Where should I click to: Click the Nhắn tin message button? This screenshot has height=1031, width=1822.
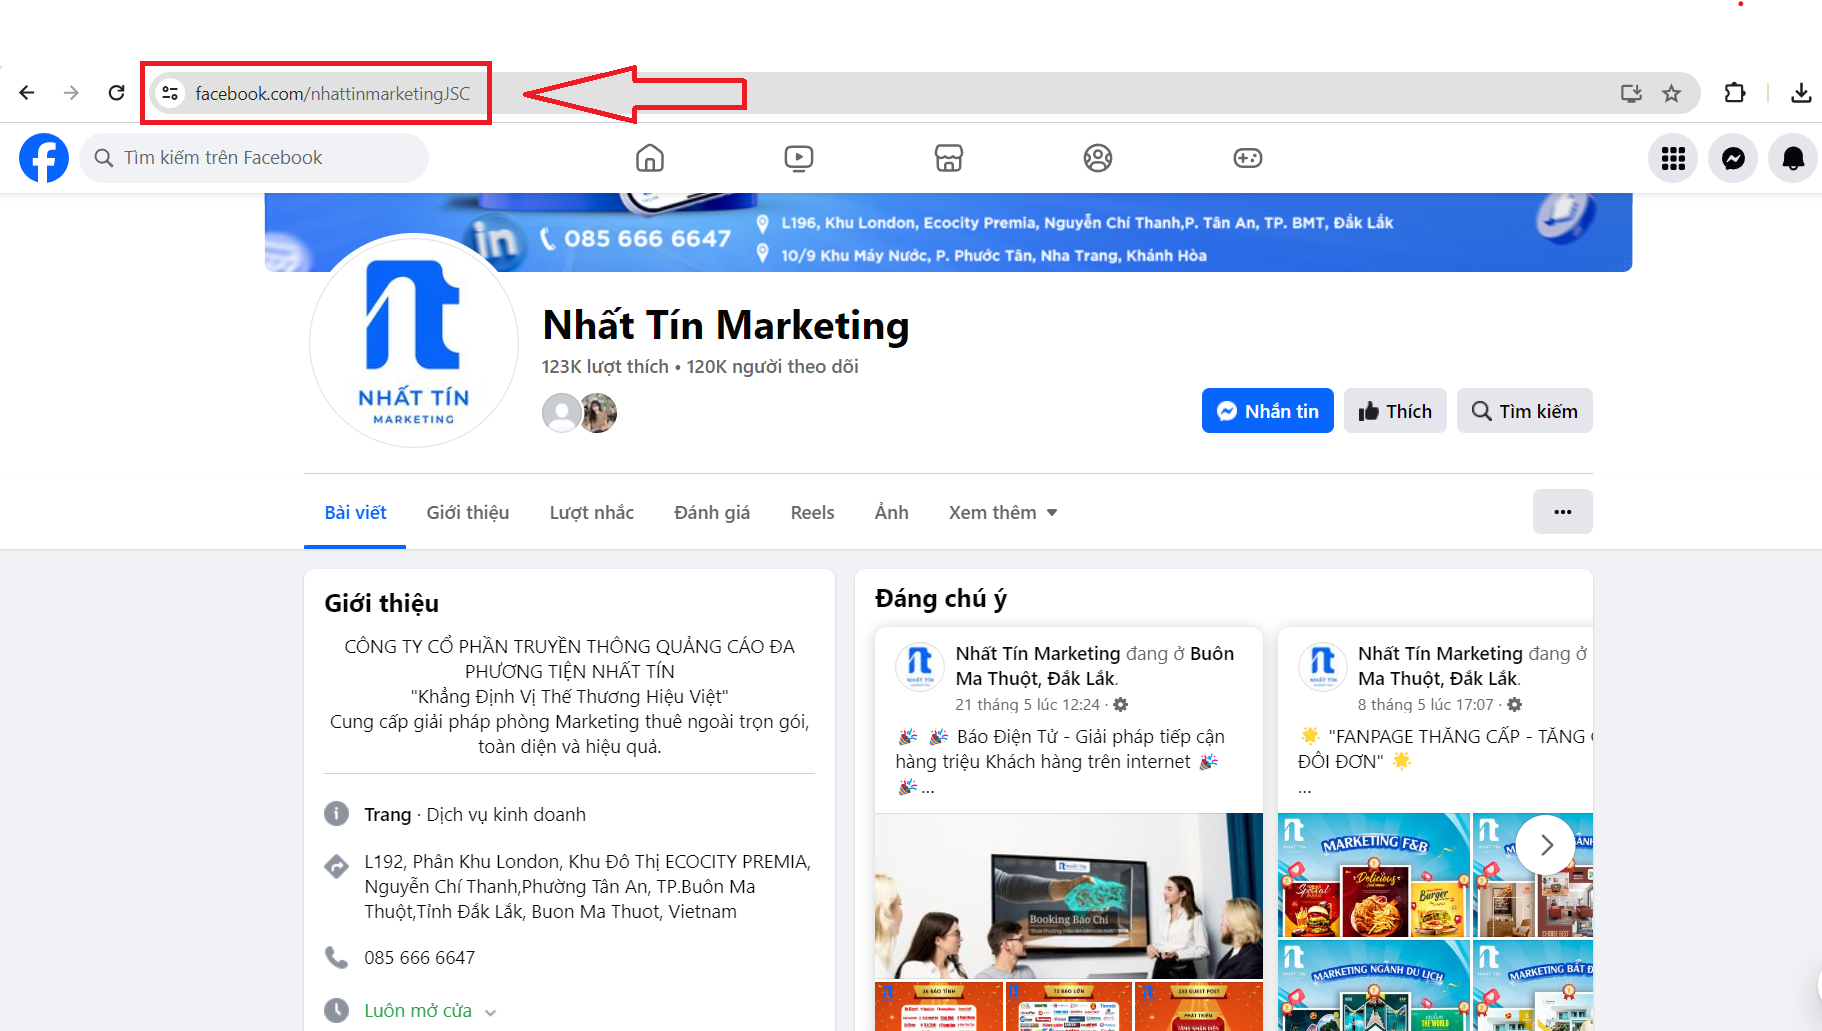1268,411
